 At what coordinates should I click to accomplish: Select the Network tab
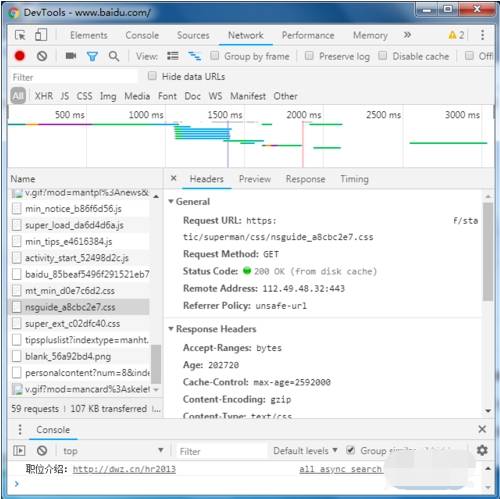click(x=246, y=35)
